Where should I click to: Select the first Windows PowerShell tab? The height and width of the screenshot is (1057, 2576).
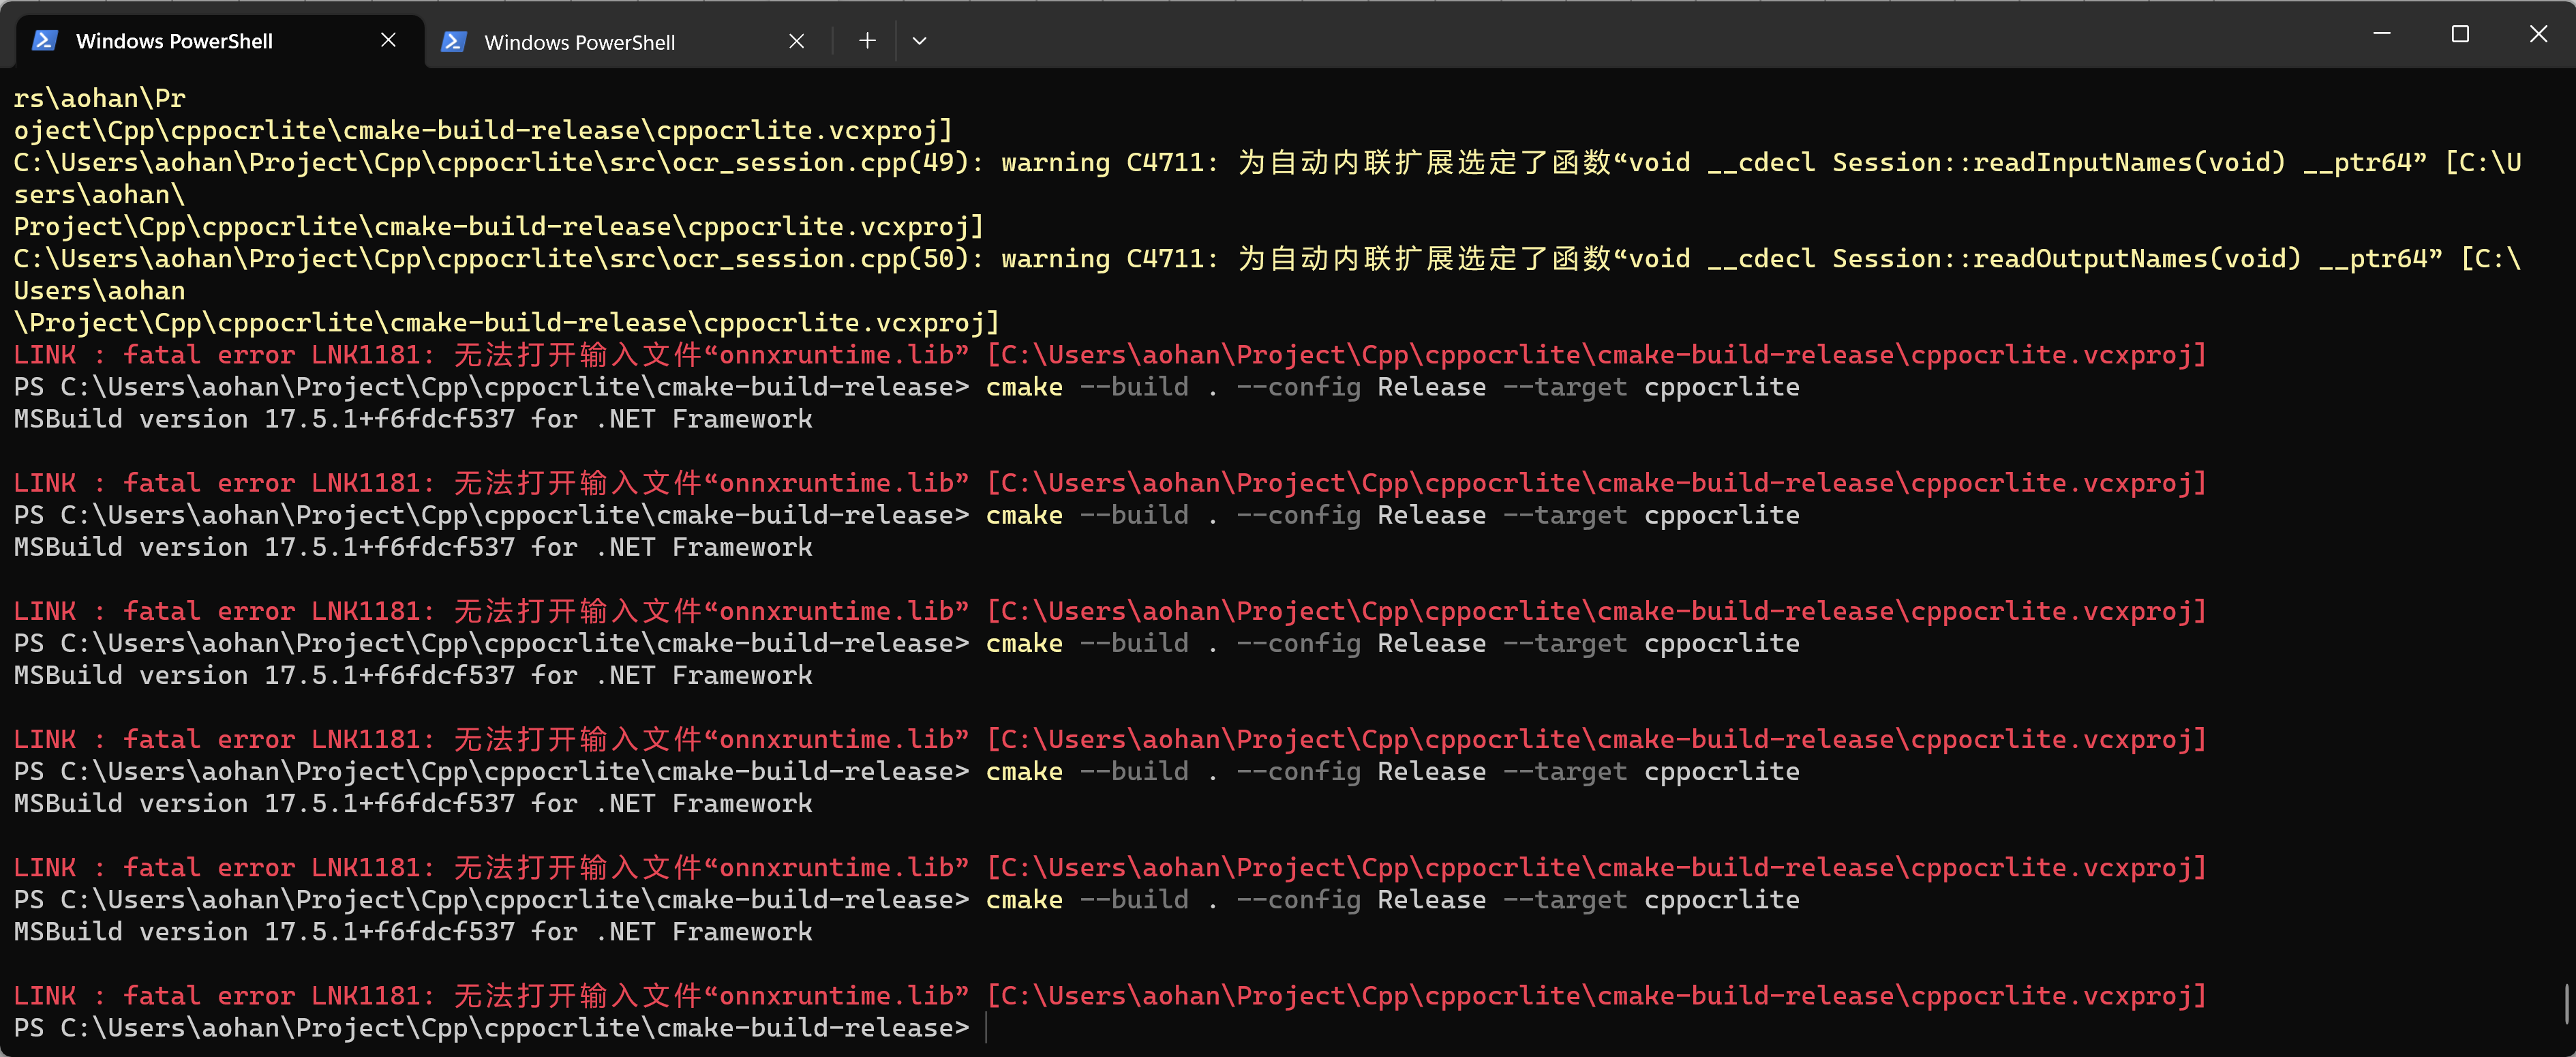click(x=175, y=41)
